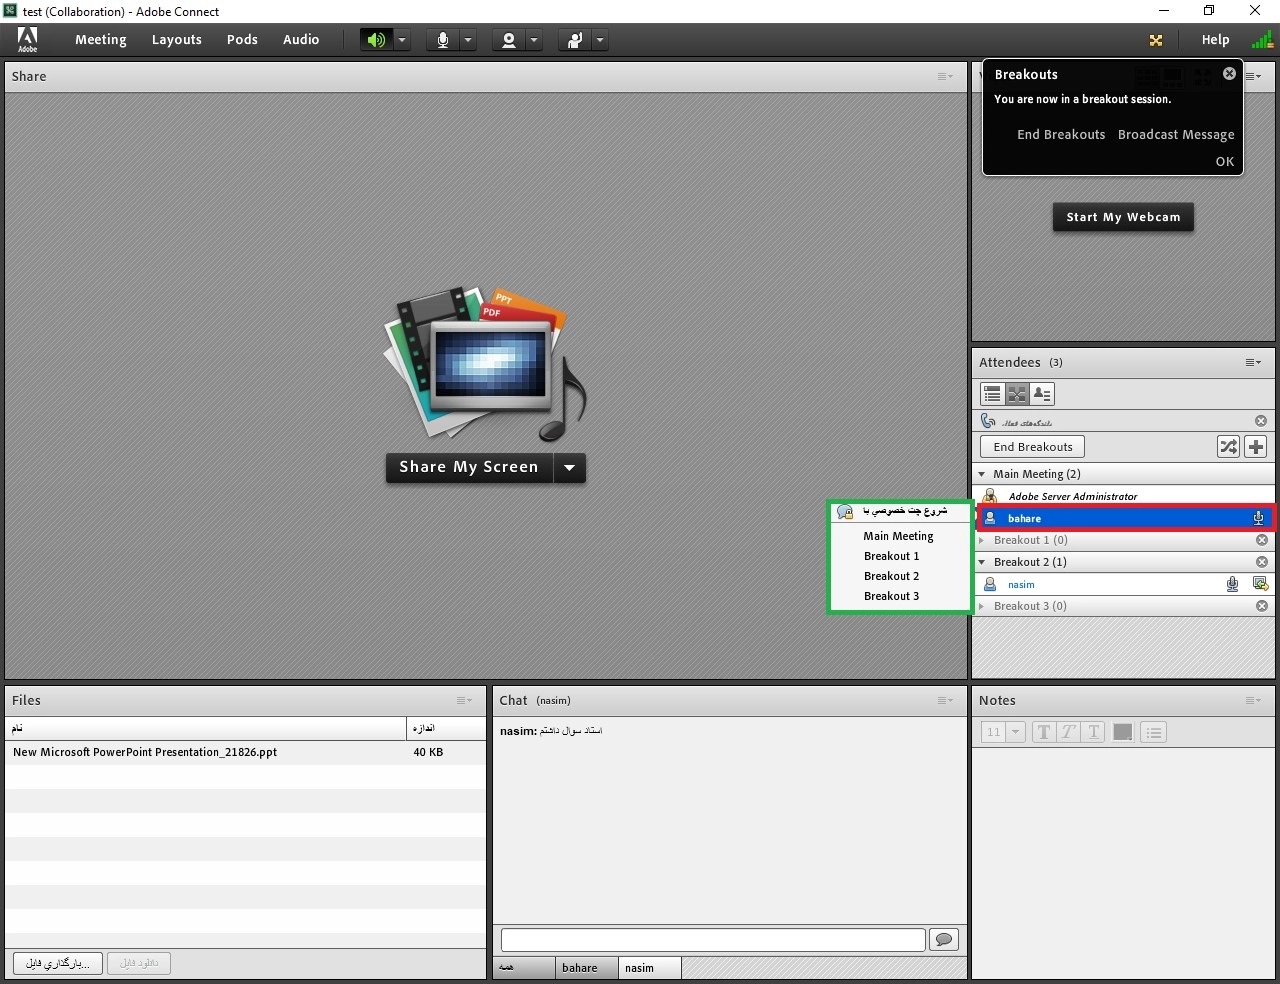Remove Breakout 1 room
This screenshot has height=984, width=1280.
tap(1262, 540)
